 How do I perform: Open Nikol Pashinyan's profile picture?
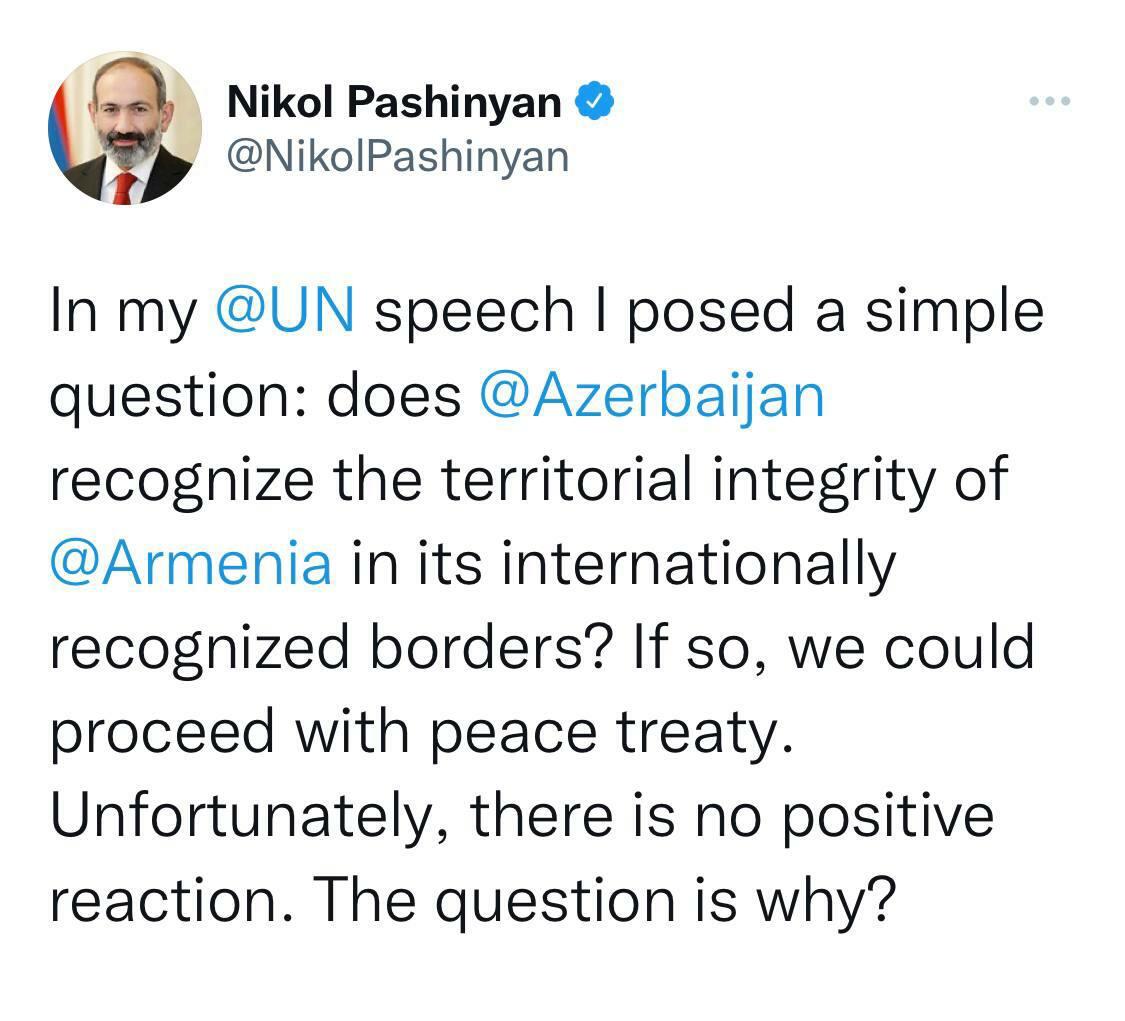pyautogui.click(x=125, y=128)
